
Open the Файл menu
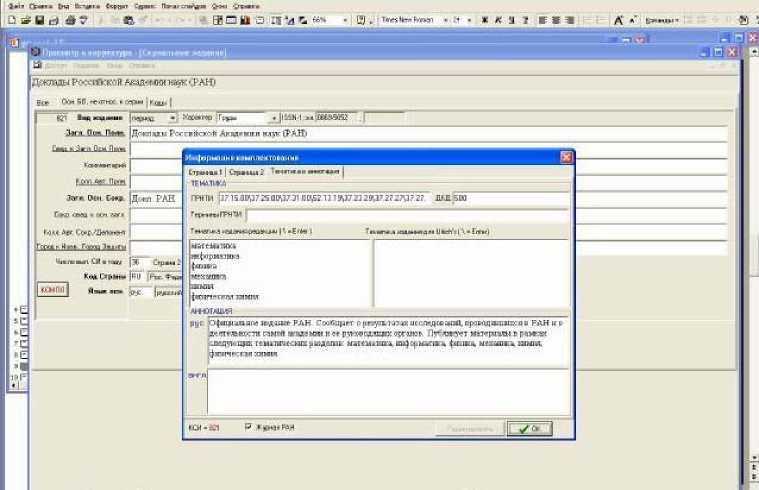[x=16, y=6]
